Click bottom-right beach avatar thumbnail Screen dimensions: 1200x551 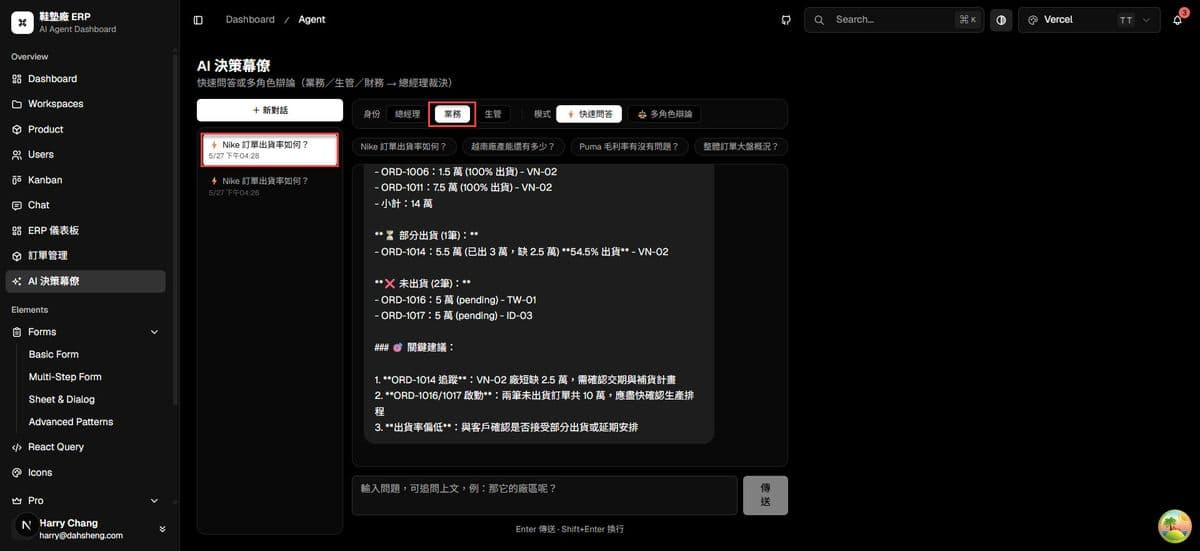[x=1173, y=525]
